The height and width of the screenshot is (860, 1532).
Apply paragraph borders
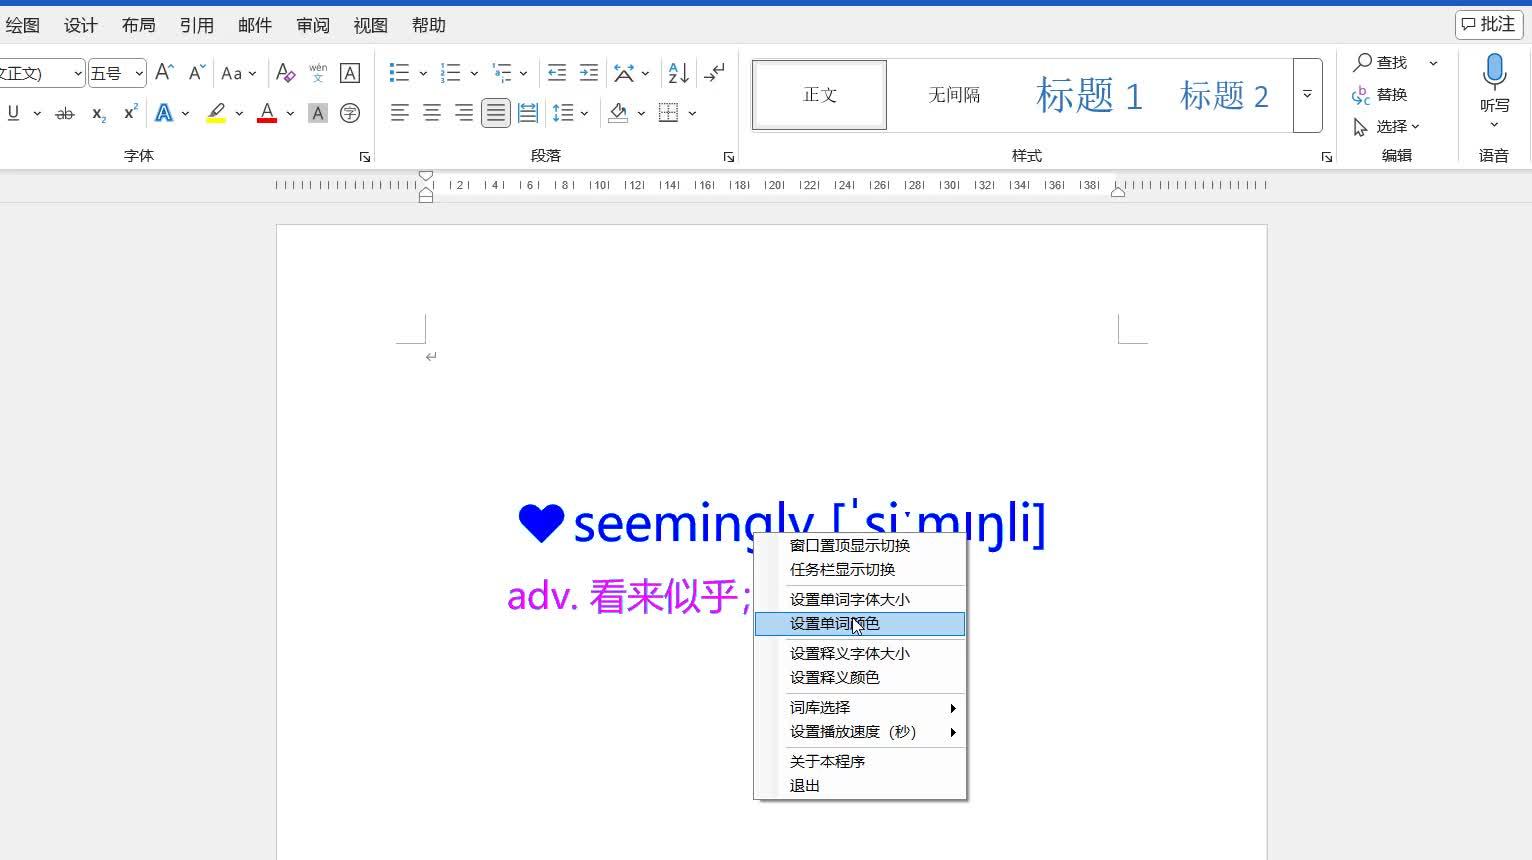point(669,113)
